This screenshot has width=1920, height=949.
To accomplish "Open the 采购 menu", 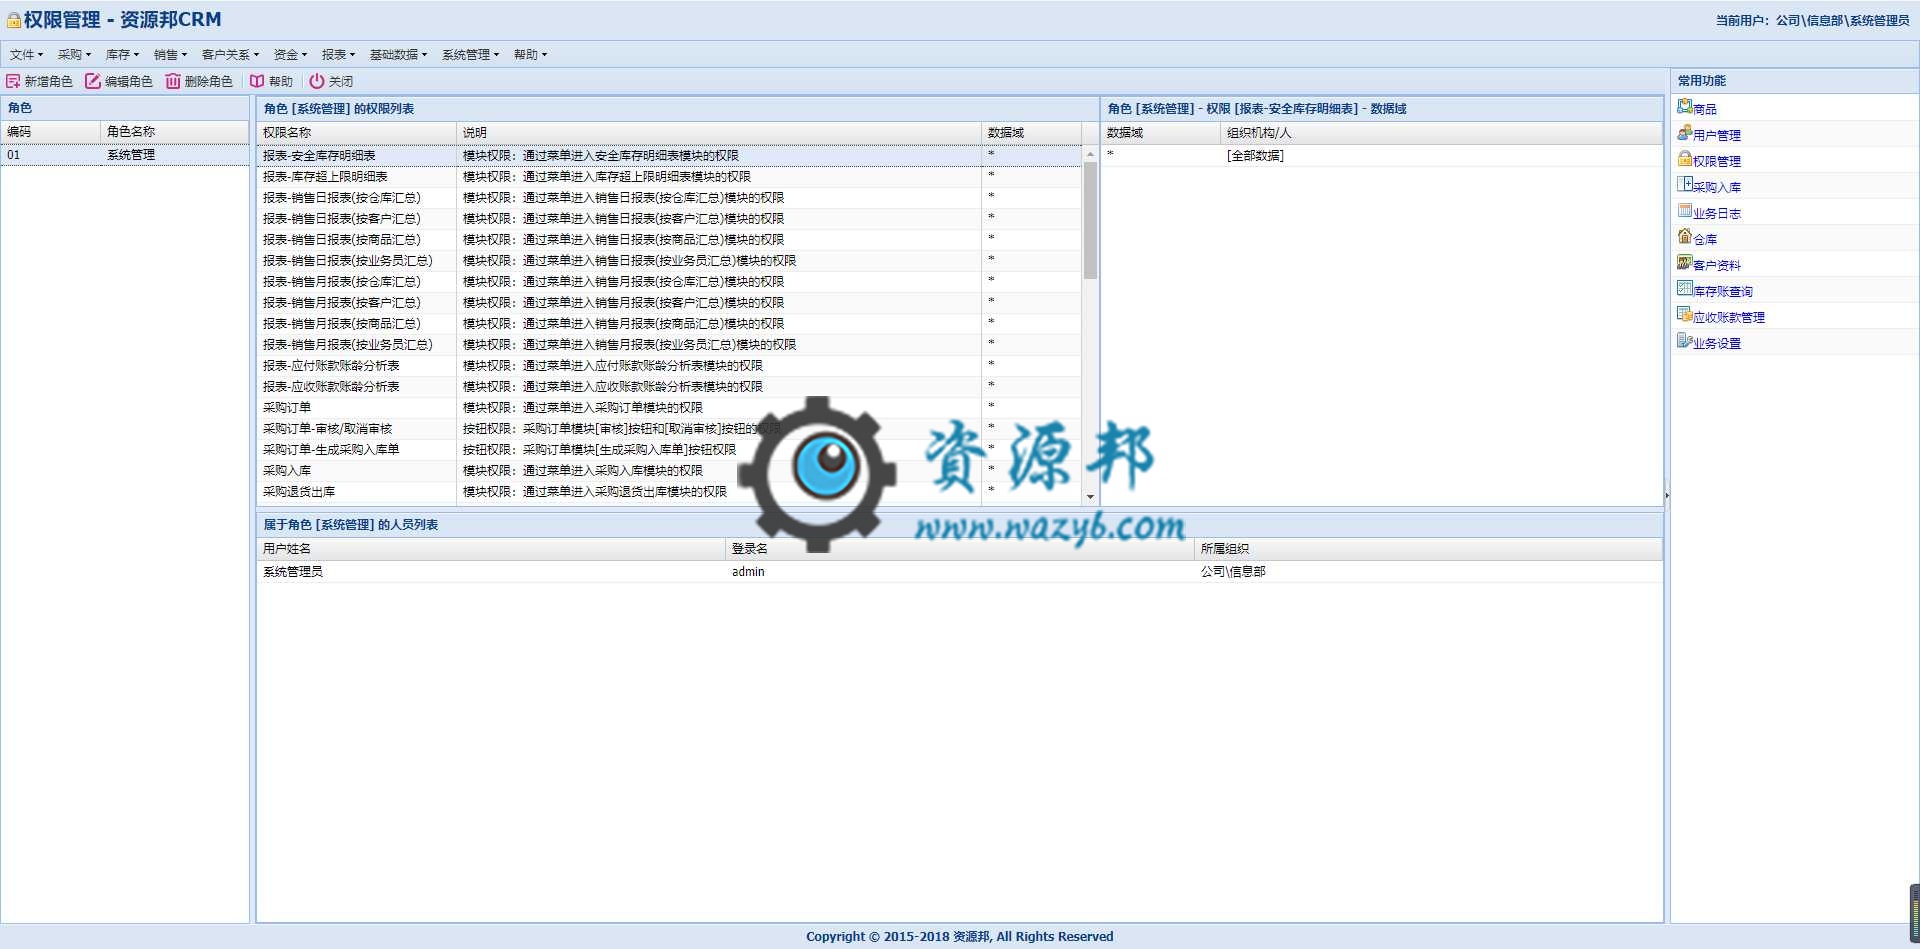I will point(74,55).
